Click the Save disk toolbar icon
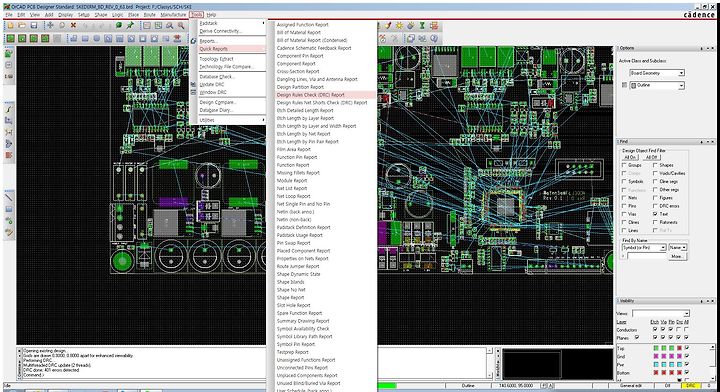Screen dimensions: 720x392 point(34,25)
